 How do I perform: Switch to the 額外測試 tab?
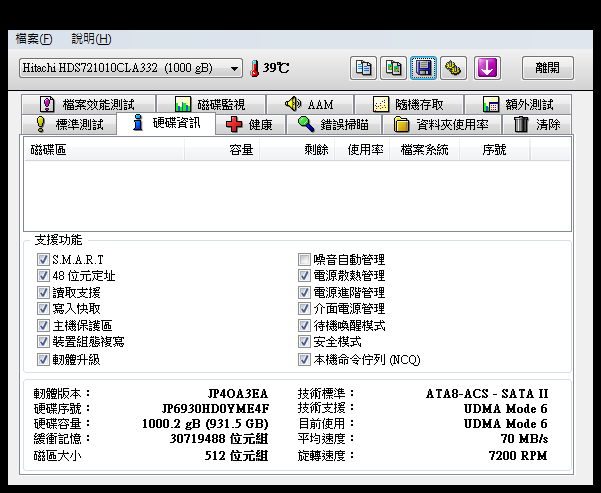(518, 104)
